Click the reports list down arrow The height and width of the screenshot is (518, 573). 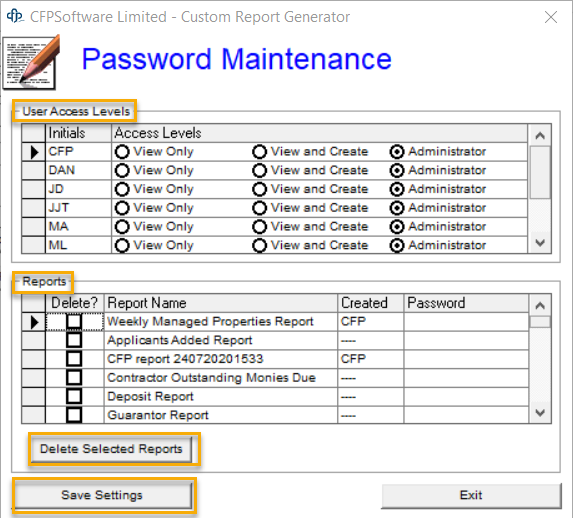coord(540,413)
